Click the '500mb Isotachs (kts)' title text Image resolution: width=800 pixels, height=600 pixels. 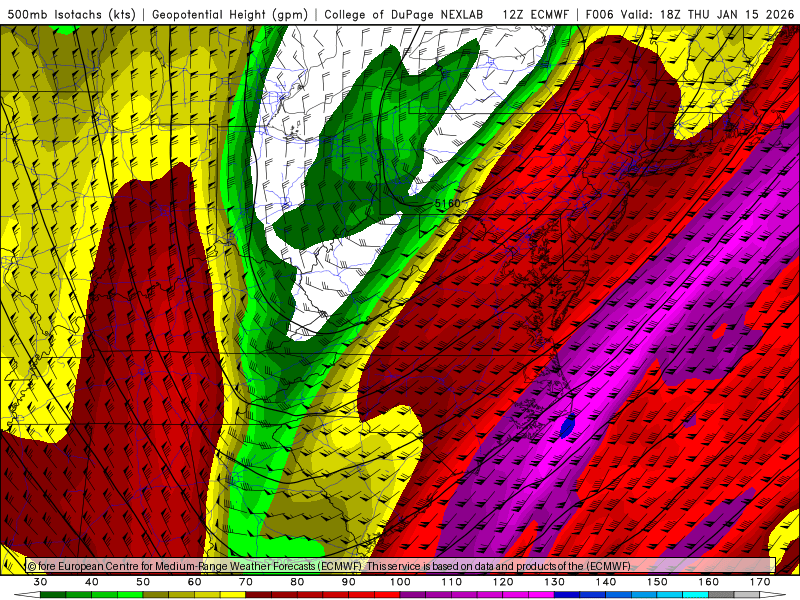[x=72, y=14]
